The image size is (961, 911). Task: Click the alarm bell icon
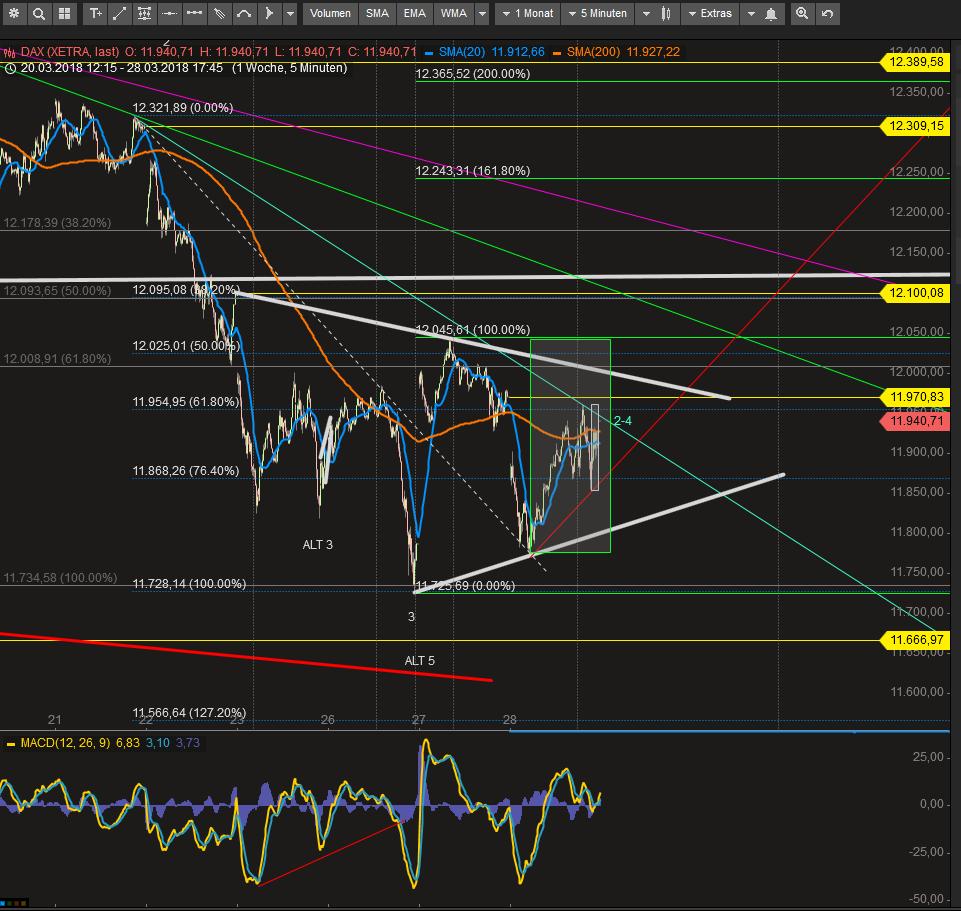(x=771, y=13)
